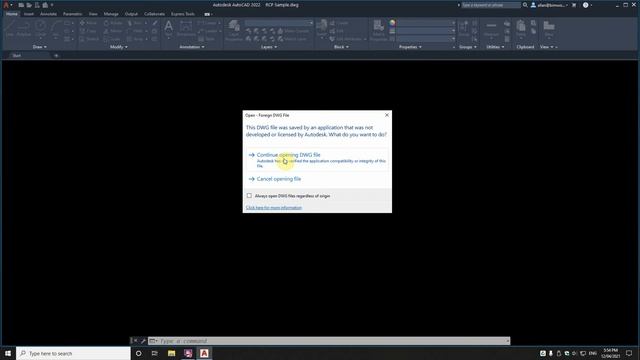Image resolution: width=640 pixels, height=360 pixels.
Task: Expand the Properties panel
Action: click(410, 47)
